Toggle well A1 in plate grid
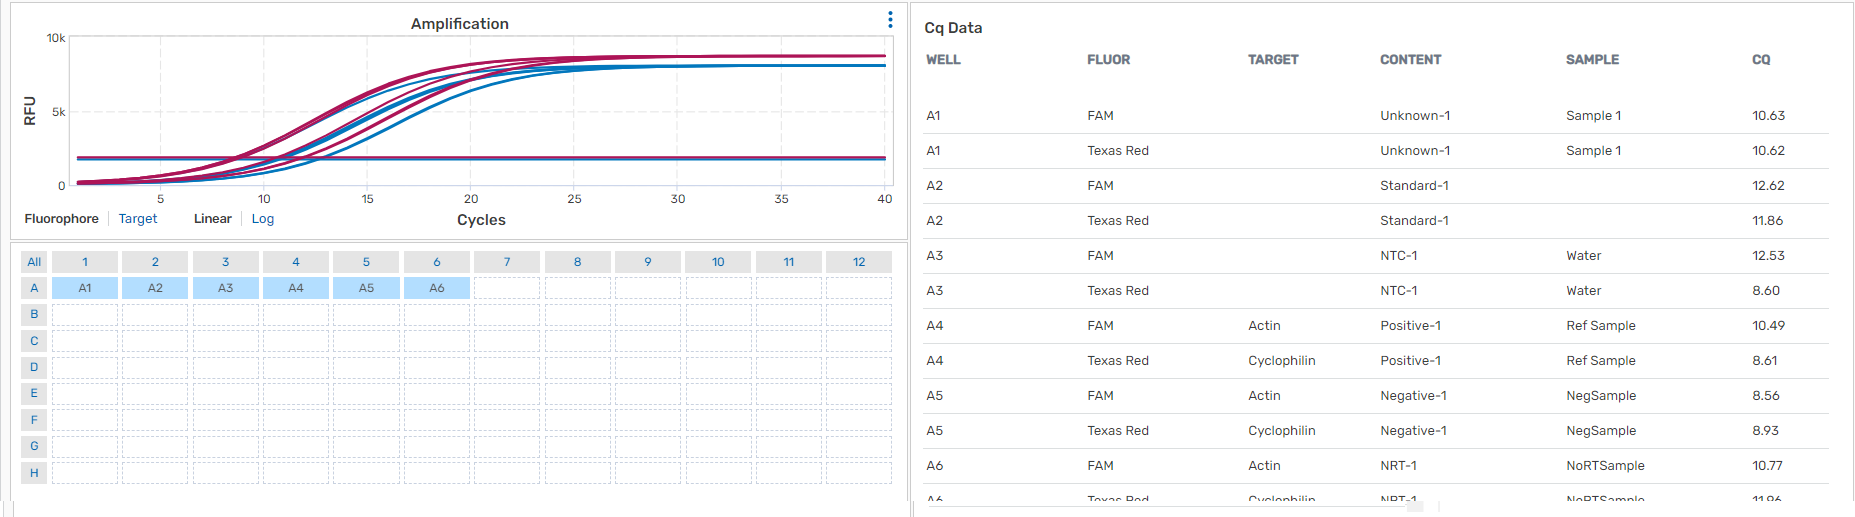Viewport: 1855px width, 517px height. (85, 288)
